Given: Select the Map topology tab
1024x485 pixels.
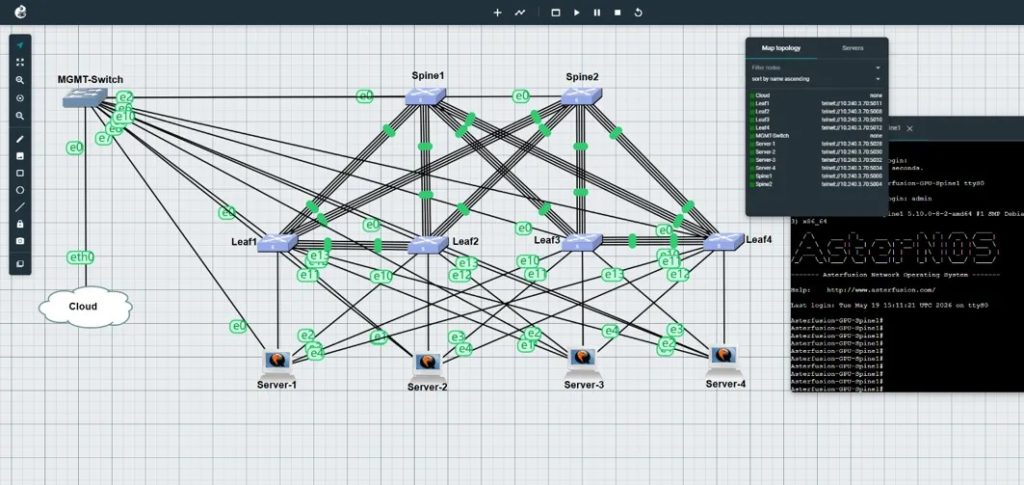Looking at the screenshot, I should coord(781,48).
